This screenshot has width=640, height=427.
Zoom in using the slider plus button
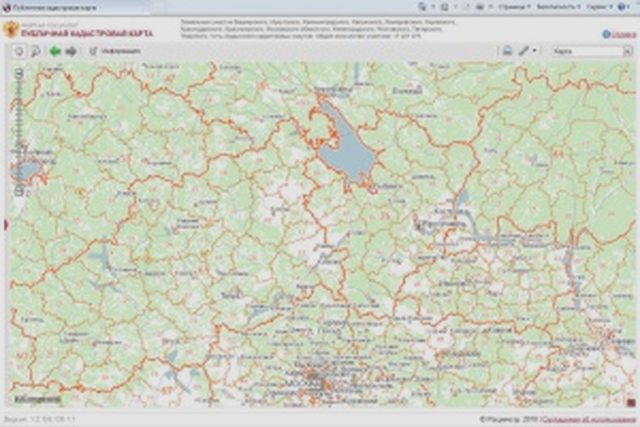pyautogui.click(x=19, y=73)
